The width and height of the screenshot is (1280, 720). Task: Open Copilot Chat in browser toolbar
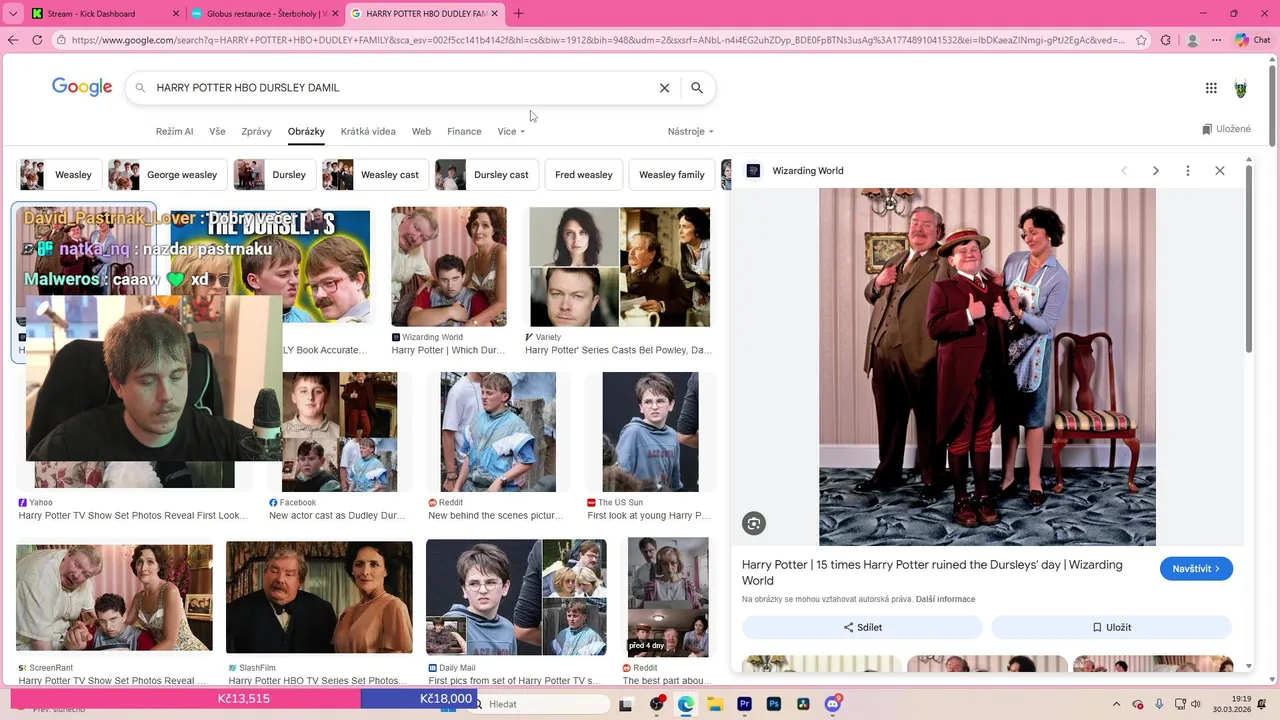(x=1252, y=40)
